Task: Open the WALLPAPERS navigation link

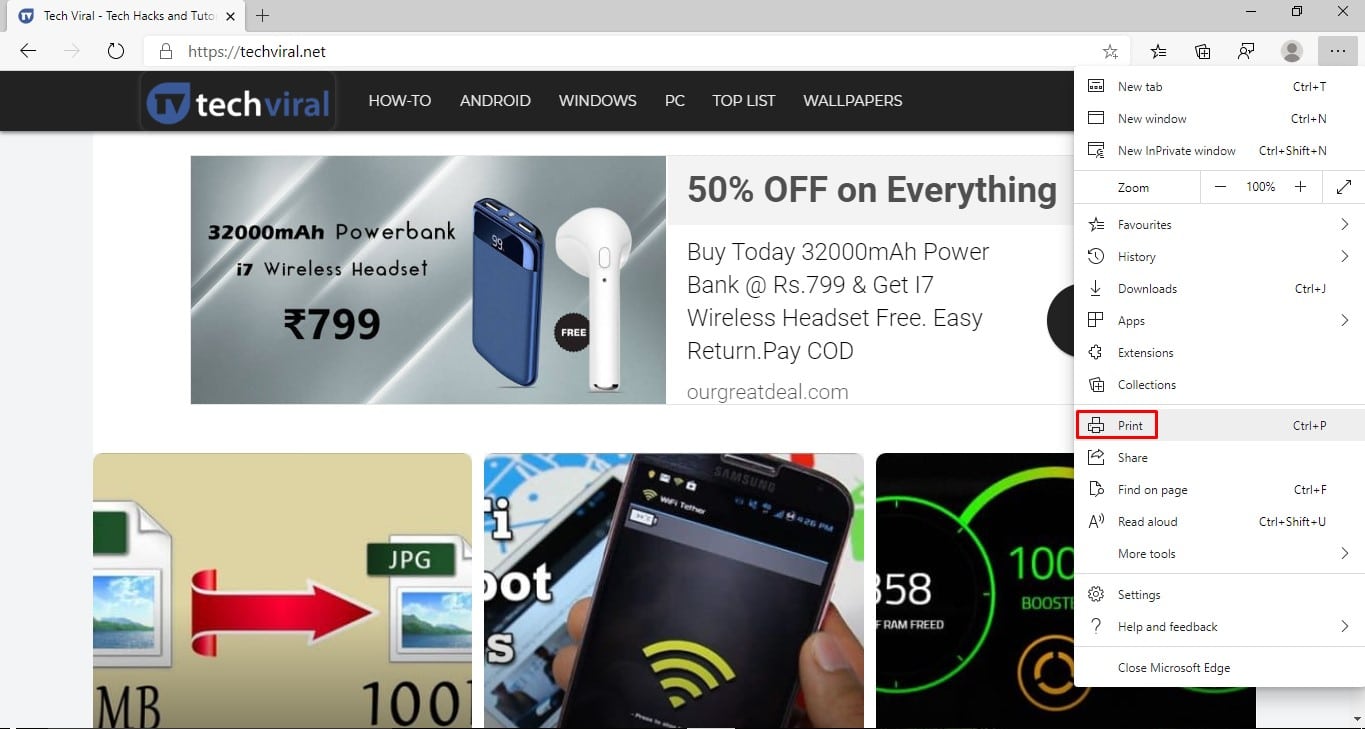Action: point(852,101)
